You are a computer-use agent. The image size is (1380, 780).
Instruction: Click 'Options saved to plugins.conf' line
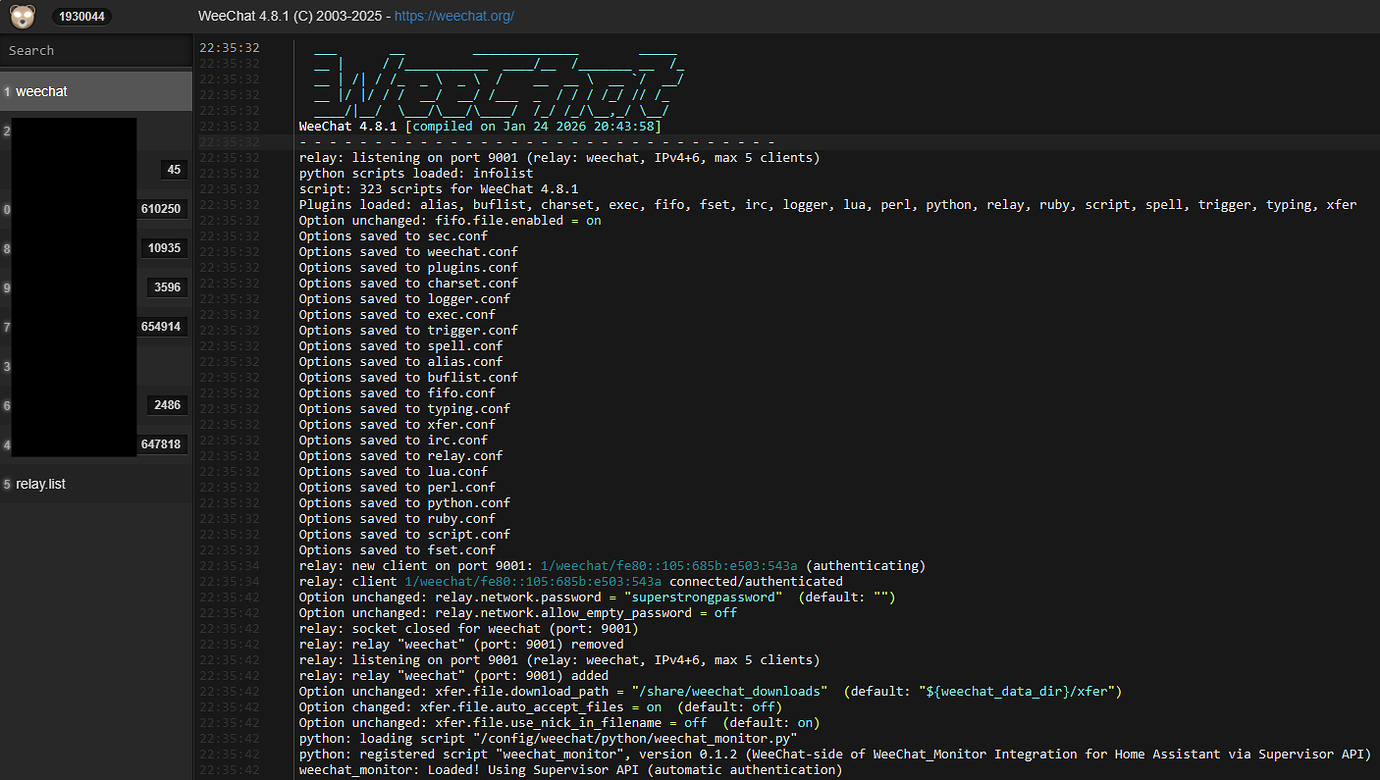(408, 267)
